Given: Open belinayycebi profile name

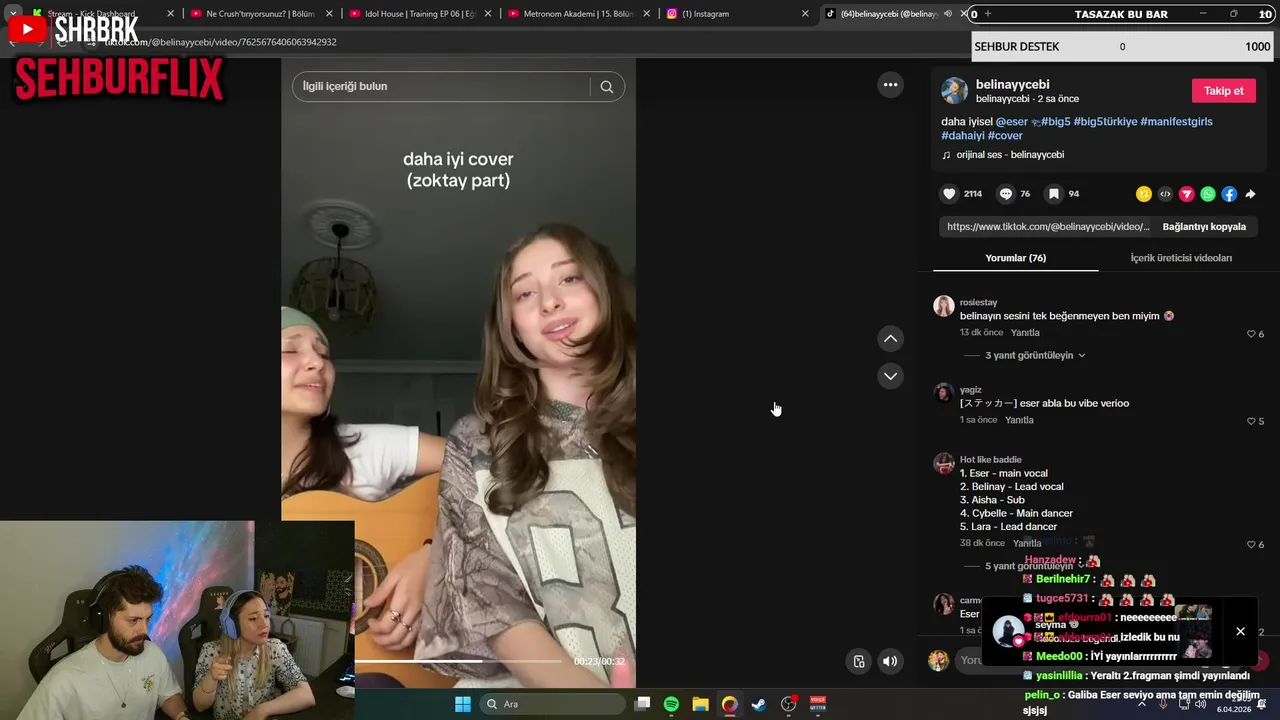Looking at the screenshot, I should coord(1012,85).
